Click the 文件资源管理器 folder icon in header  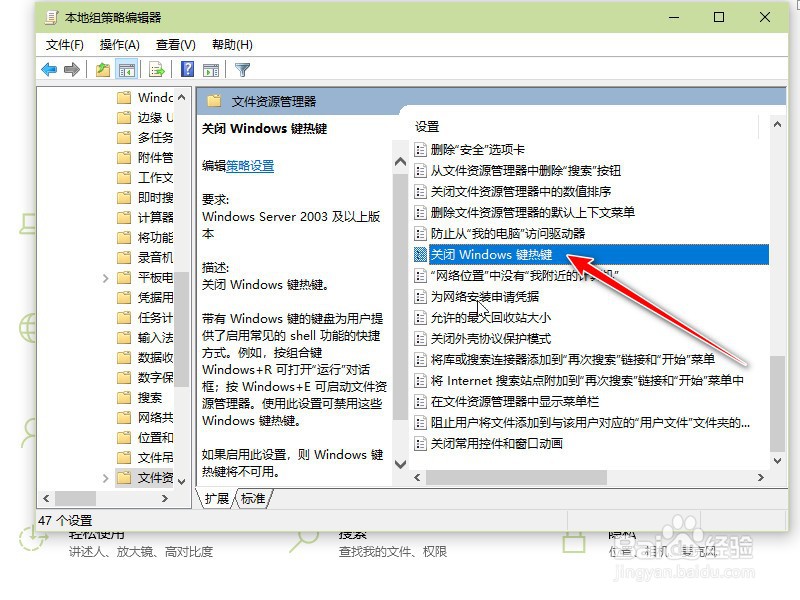(213, 100)
